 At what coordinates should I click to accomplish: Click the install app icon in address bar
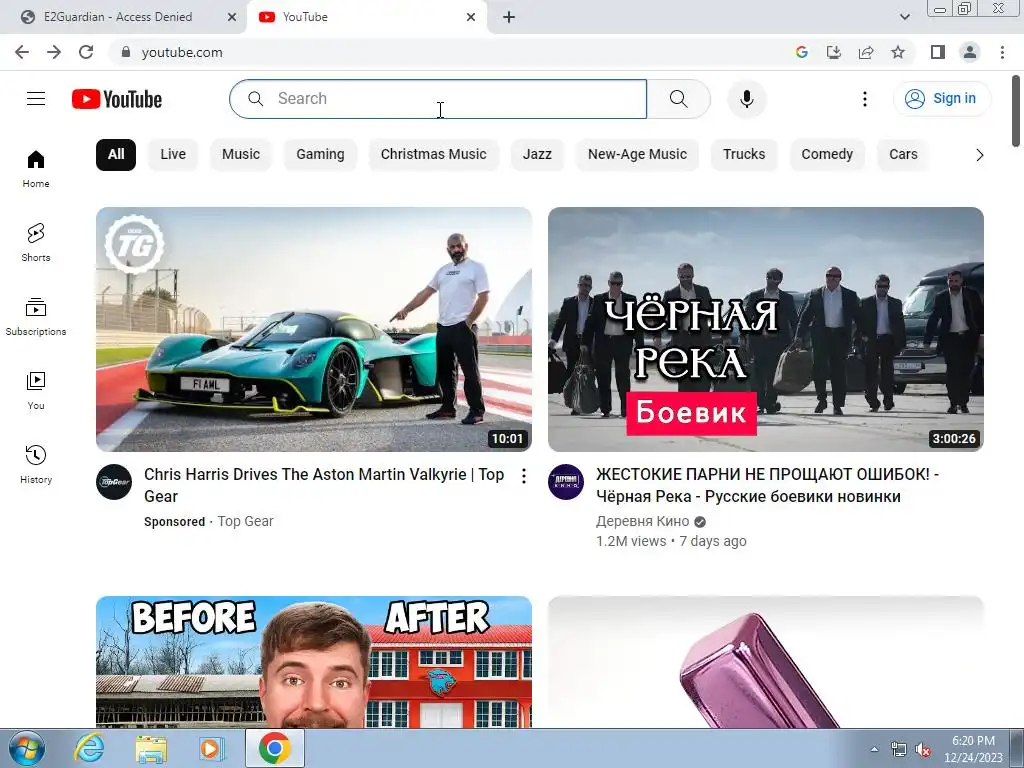(833, 52)
